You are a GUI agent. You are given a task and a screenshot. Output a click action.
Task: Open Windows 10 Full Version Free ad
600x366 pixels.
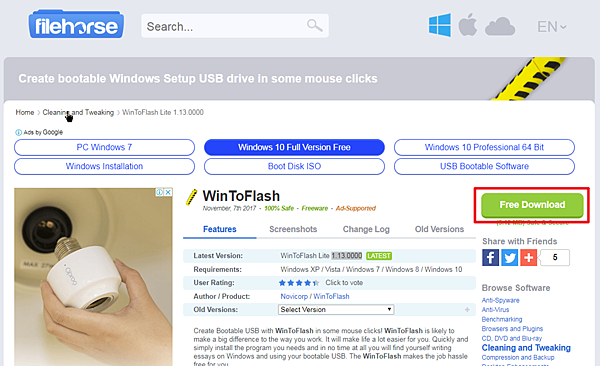click(x=294, y=147)
